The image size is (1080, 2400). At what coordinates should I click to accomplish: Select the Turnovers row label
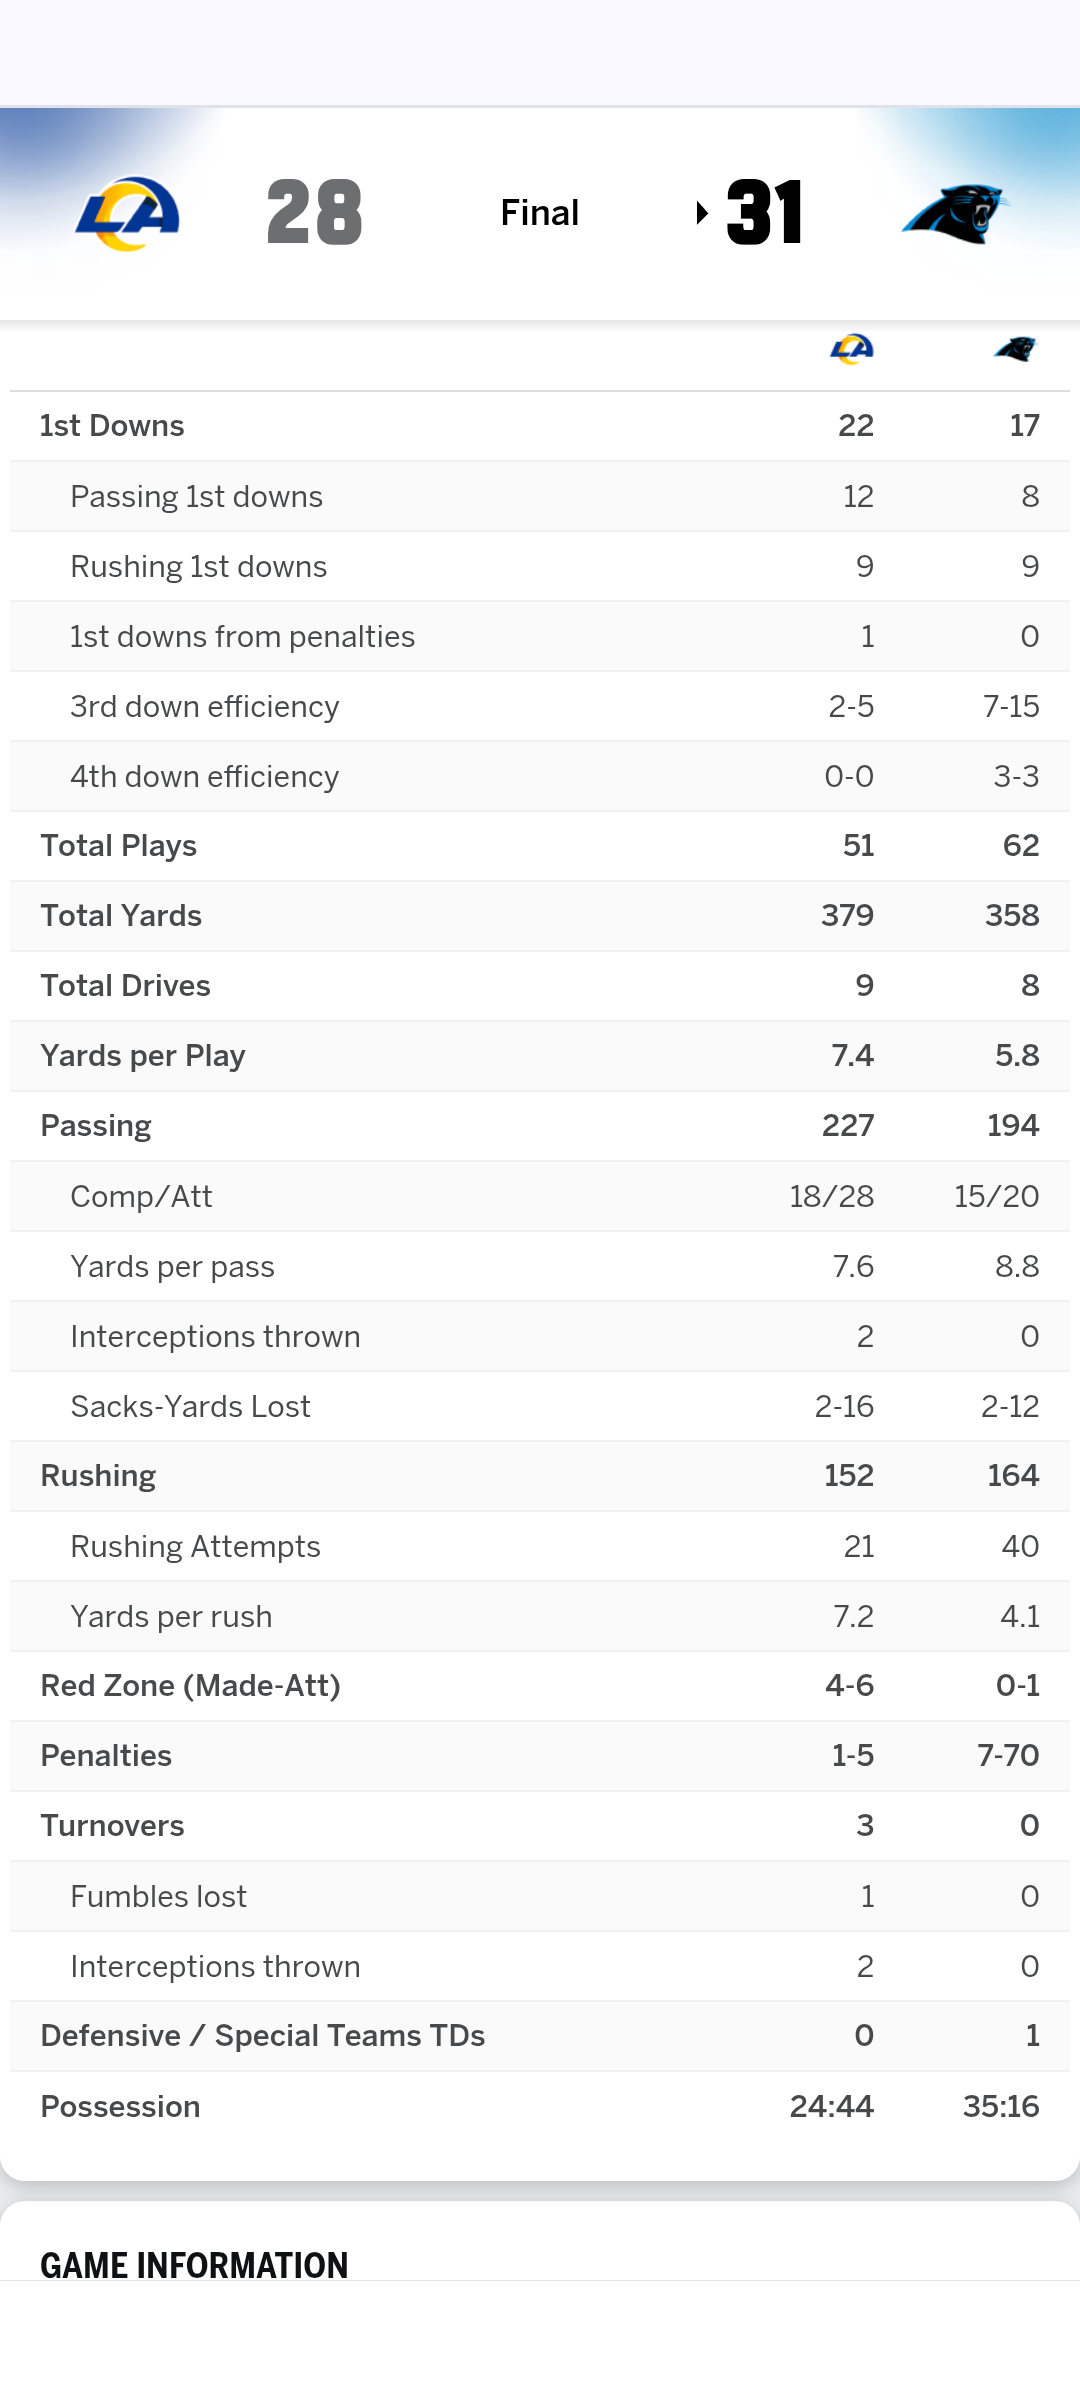pyautogui.click(x=112, y=1826)
